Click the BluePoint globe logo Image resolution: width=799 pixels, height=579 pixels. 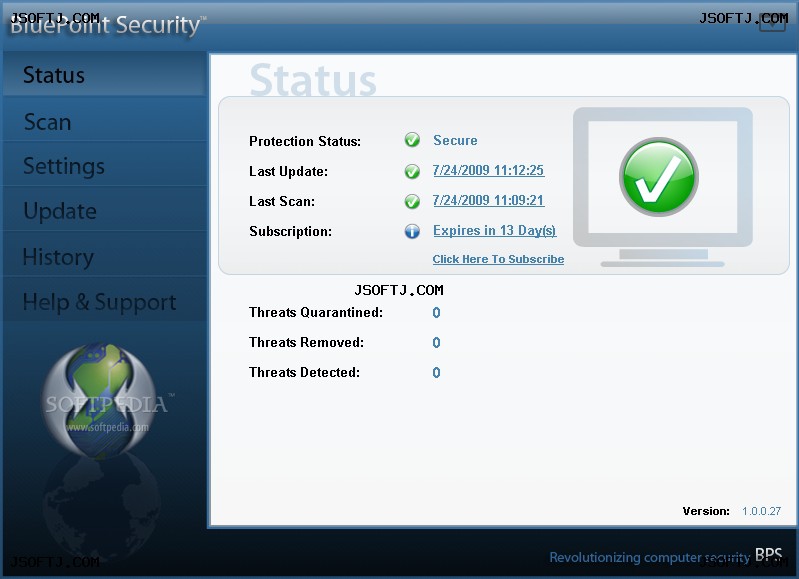pos(100,400)
